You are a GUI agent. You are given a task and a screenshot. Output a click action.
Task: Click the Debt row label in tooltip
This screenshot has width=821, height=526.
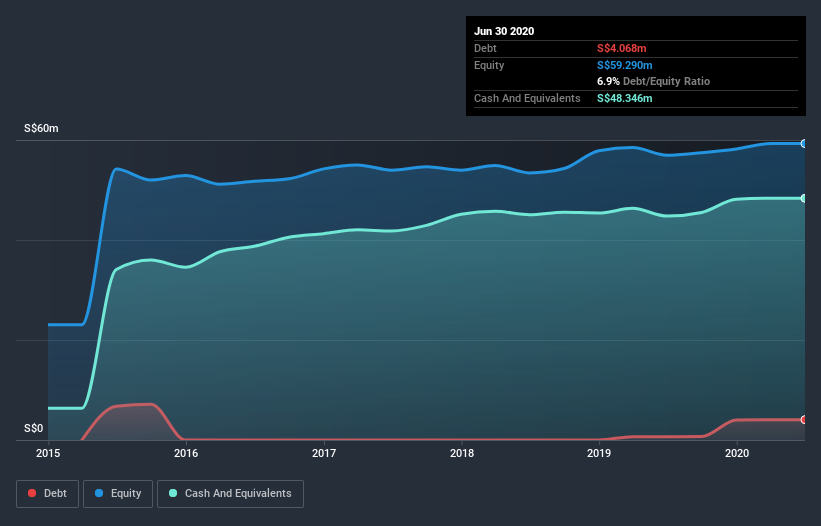pos(485,48)
